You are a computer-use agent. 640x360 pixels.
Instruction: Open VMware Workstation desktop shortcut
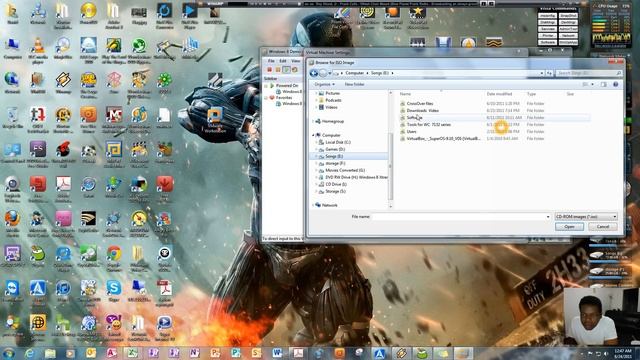pyautogui.click(x=215, y=120)
